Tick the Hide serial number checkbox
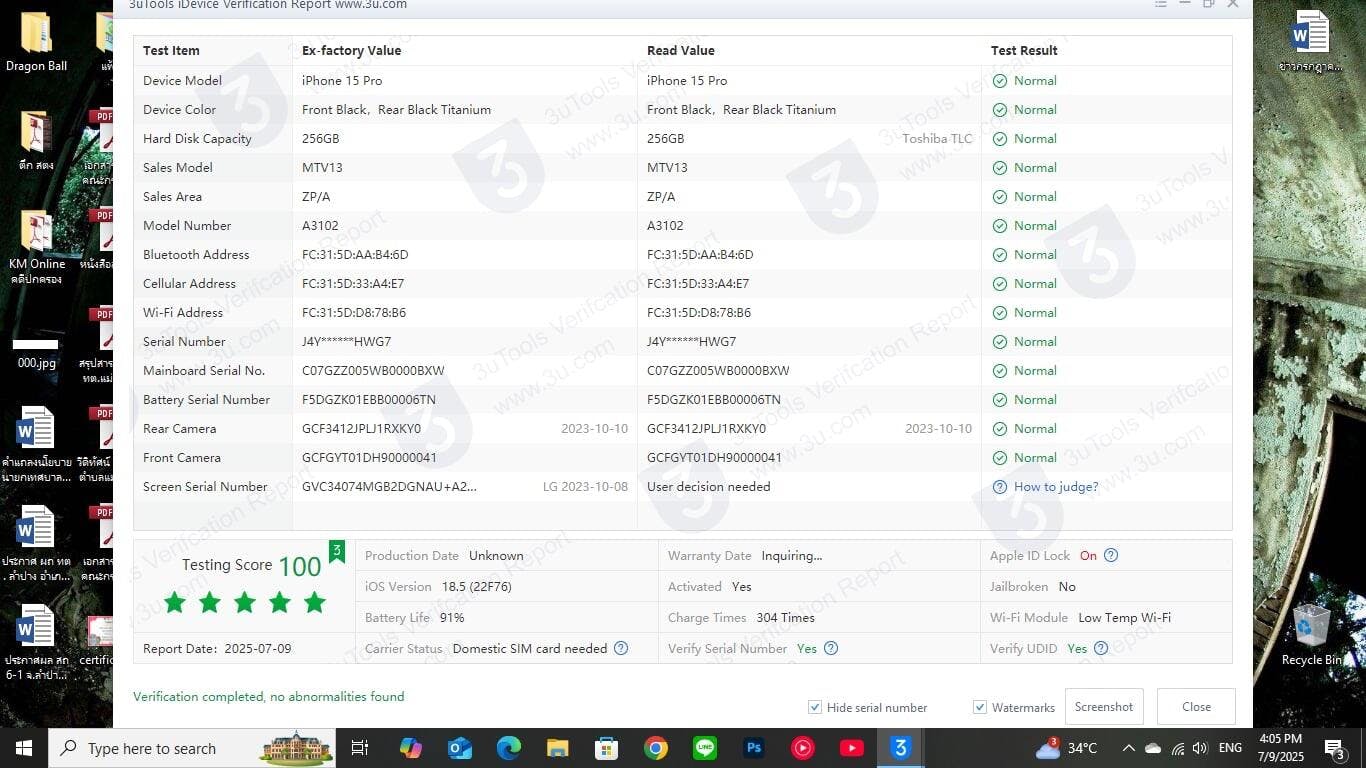The width and height of the screenshot is (1366, 768). coord(815,707)
